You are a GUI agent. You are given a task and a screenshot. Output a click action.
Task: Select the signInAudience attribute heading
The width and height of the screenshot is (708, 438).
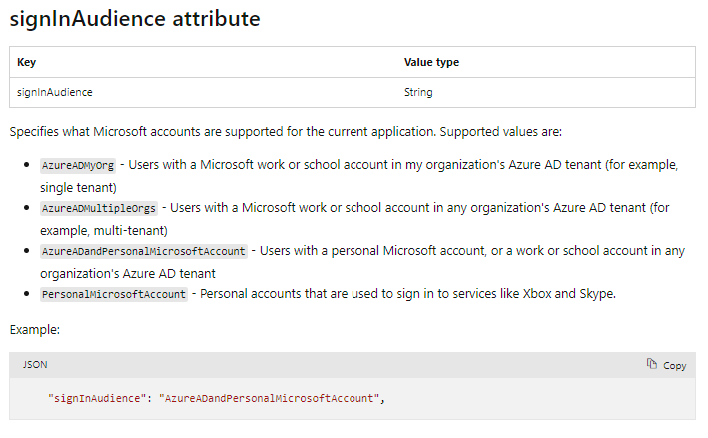[x=135, y=19]
